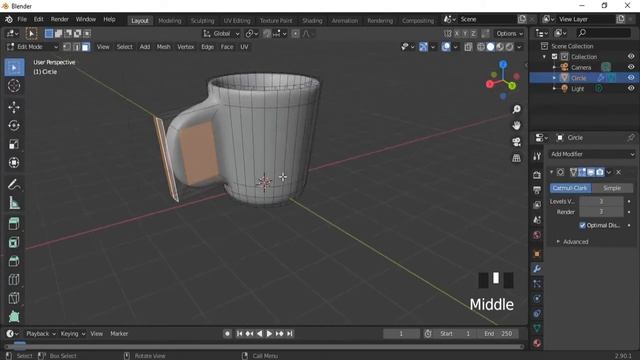Open Object properties orange square tab

[x=537, y=254]
